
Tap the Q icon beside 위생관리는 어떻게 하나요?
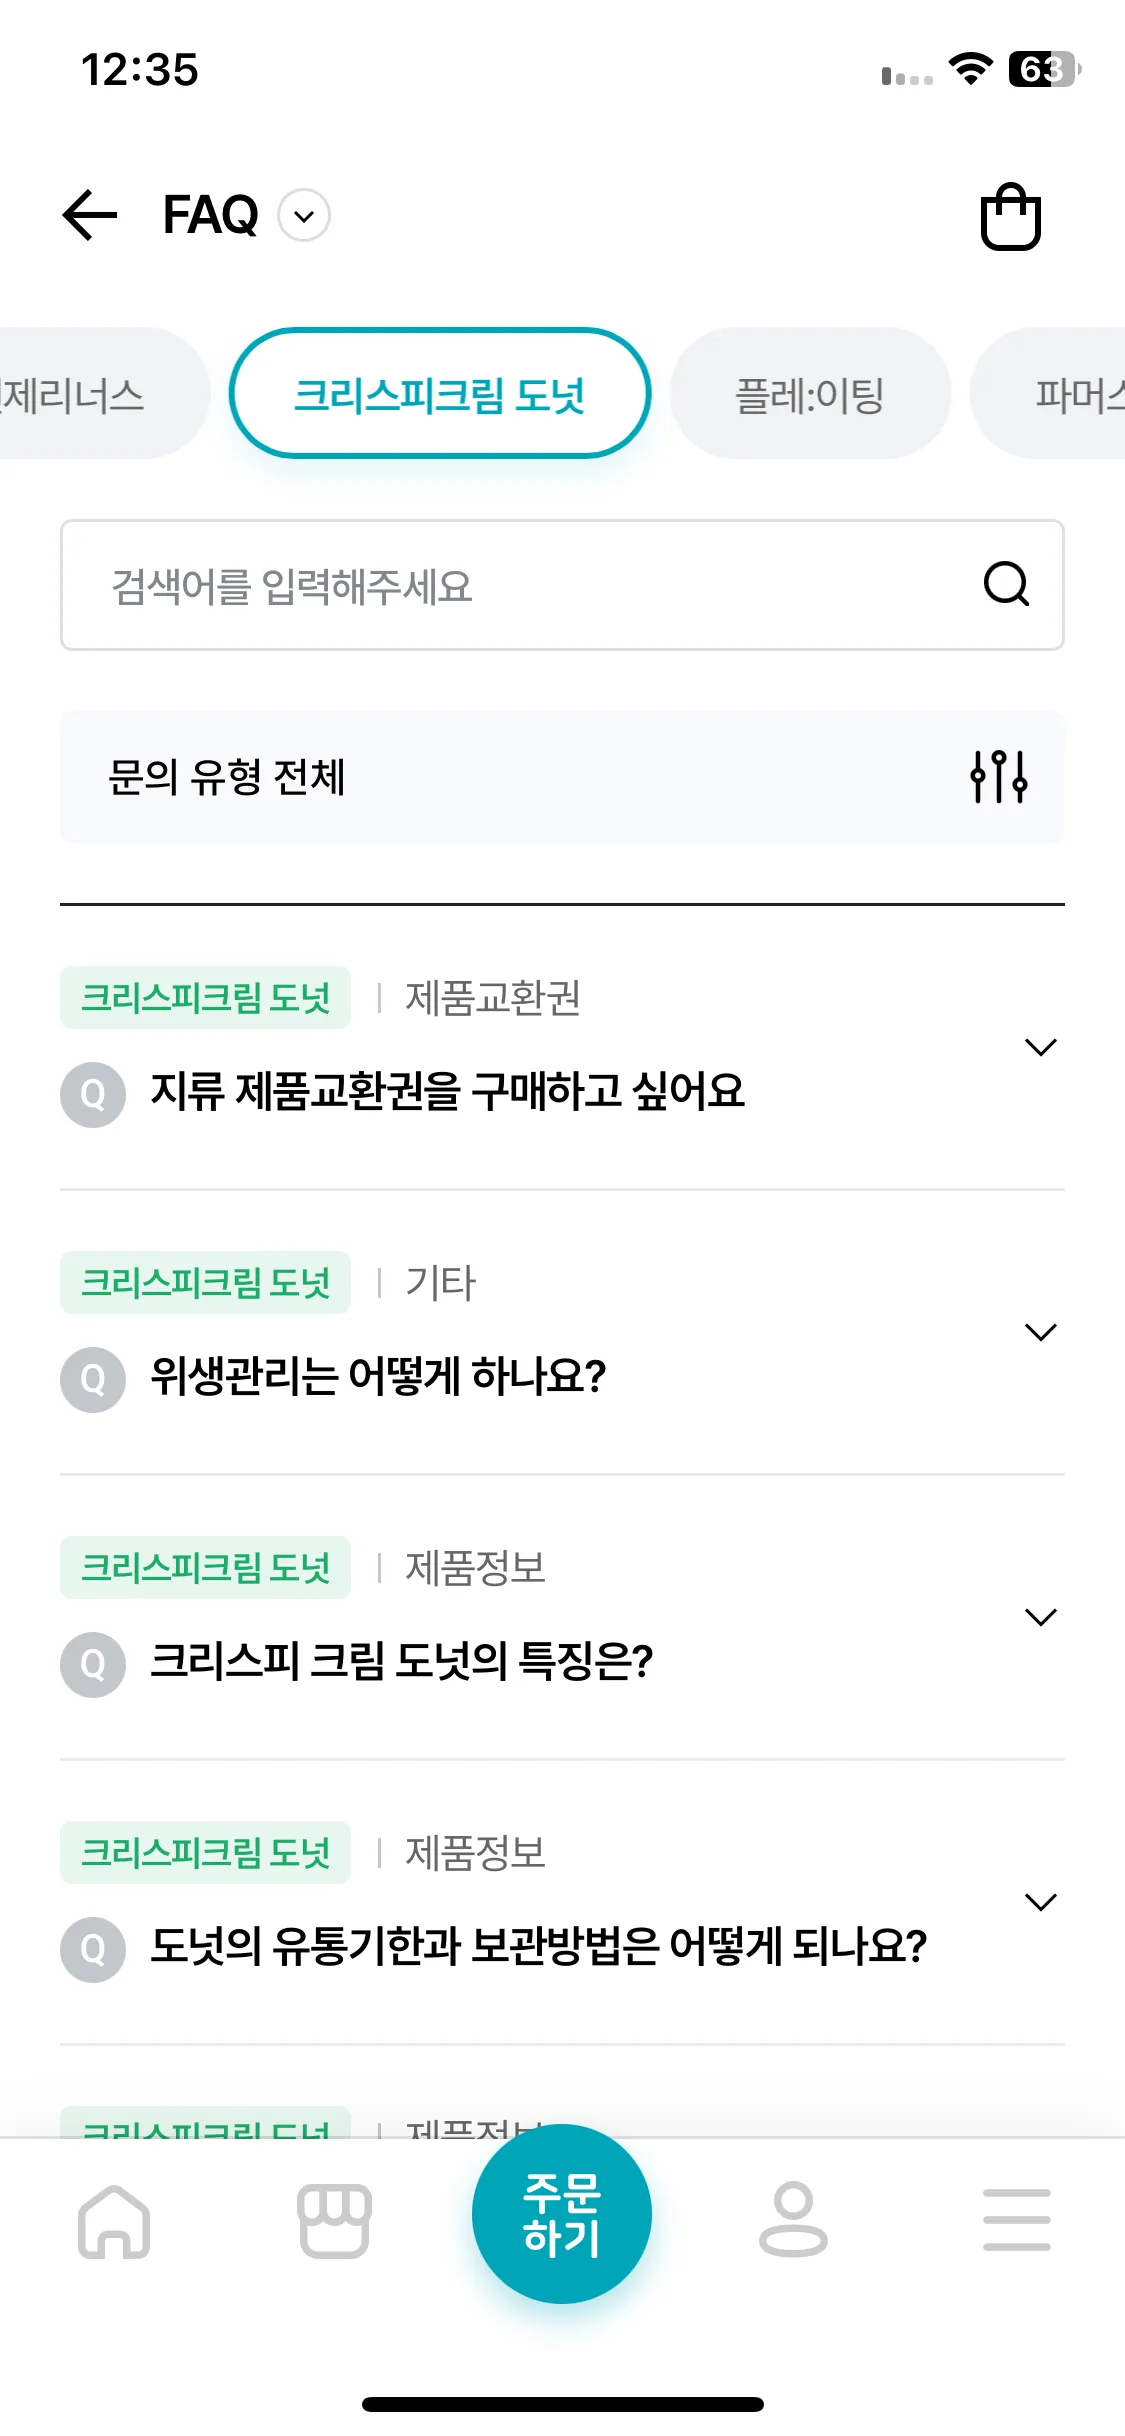(x=93, y=1380)
